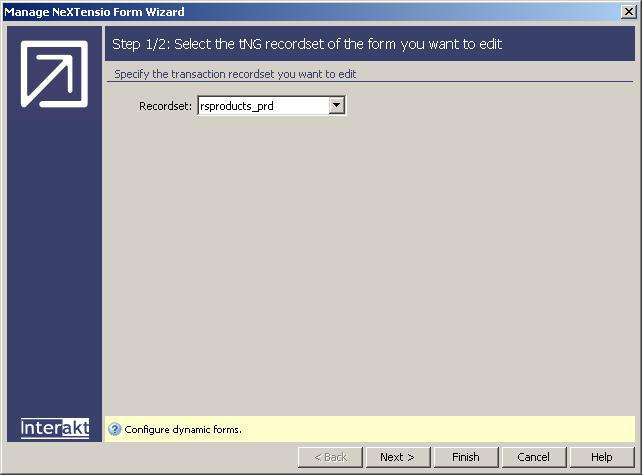
Task: Click the arrow logo in the sidebar
Action: point(54,73)
